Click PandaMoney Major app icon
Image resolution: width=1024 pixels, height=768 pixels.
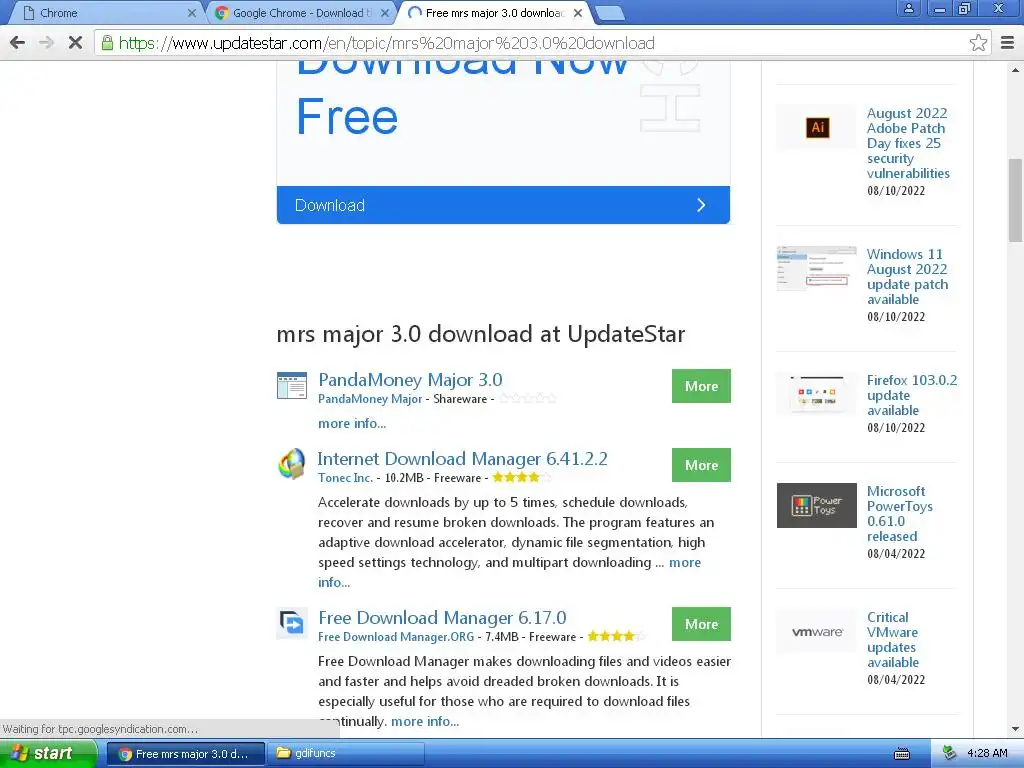coord(291,385)
